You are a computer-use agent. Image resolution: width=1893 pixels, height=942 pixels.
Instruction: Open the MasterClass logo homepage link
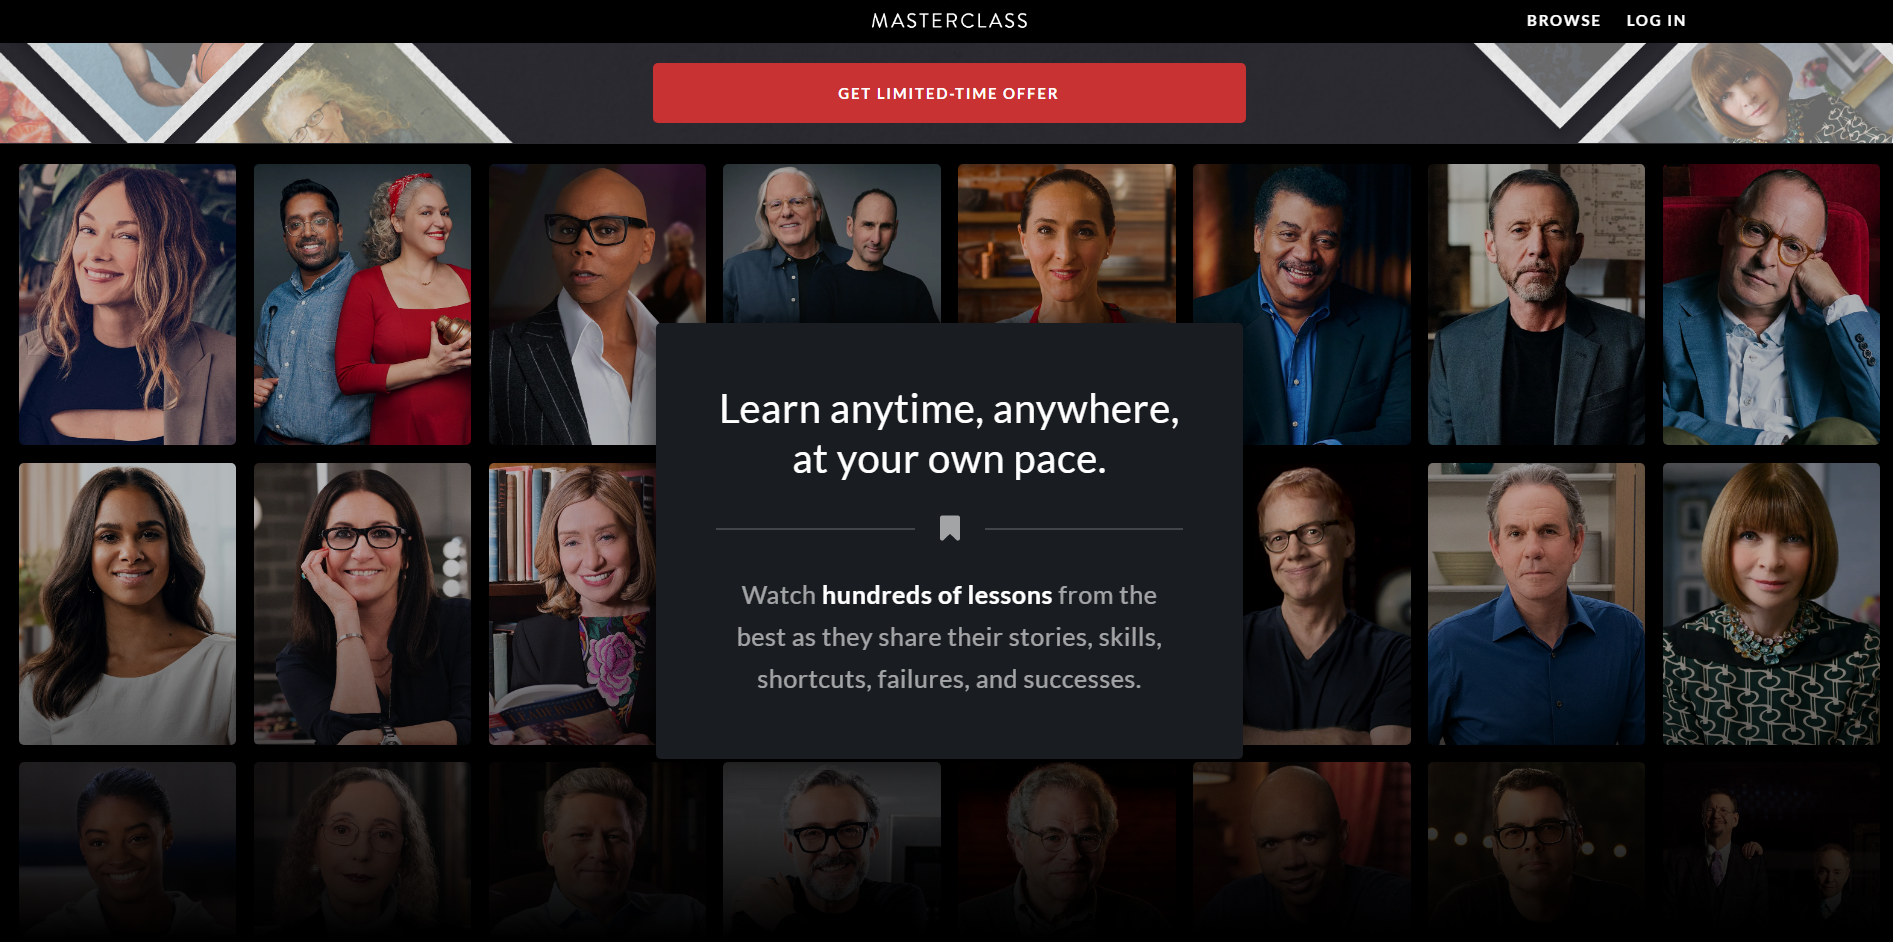click(949, 20)
